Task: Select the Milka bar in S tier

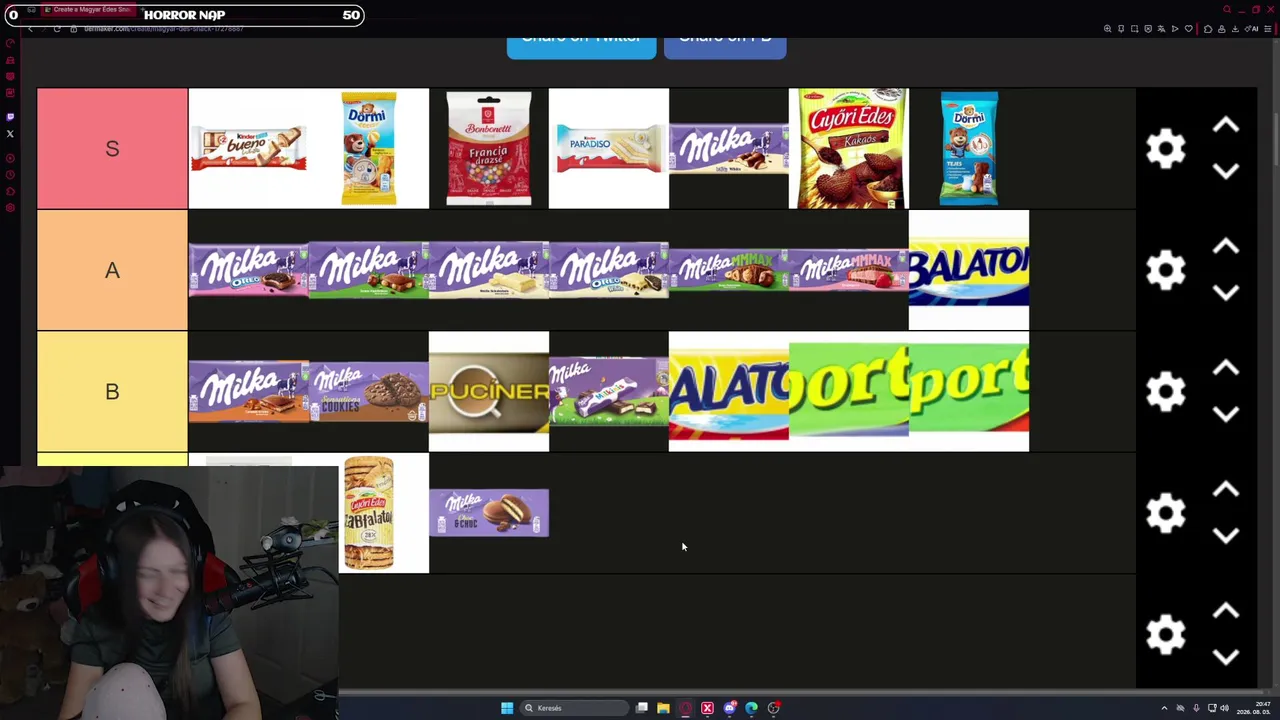Action: click(x=729, y=148)
